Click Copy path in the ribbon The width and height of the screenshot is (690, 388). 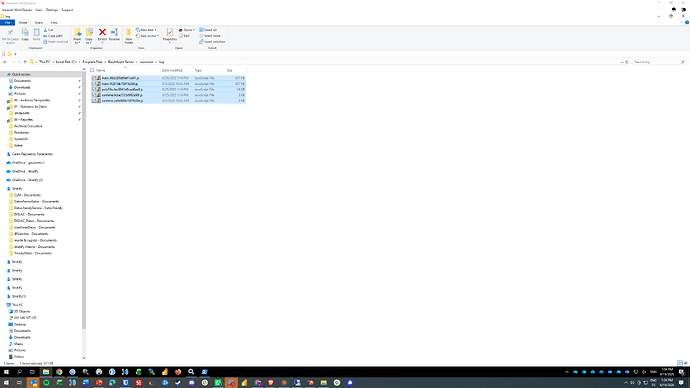click(53, 36)
